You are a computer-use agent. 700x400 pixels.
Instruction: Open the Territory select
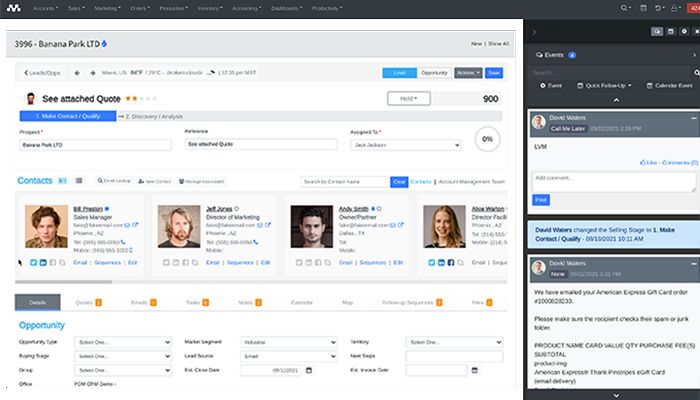pyautogui.click(x=454, y=342)
